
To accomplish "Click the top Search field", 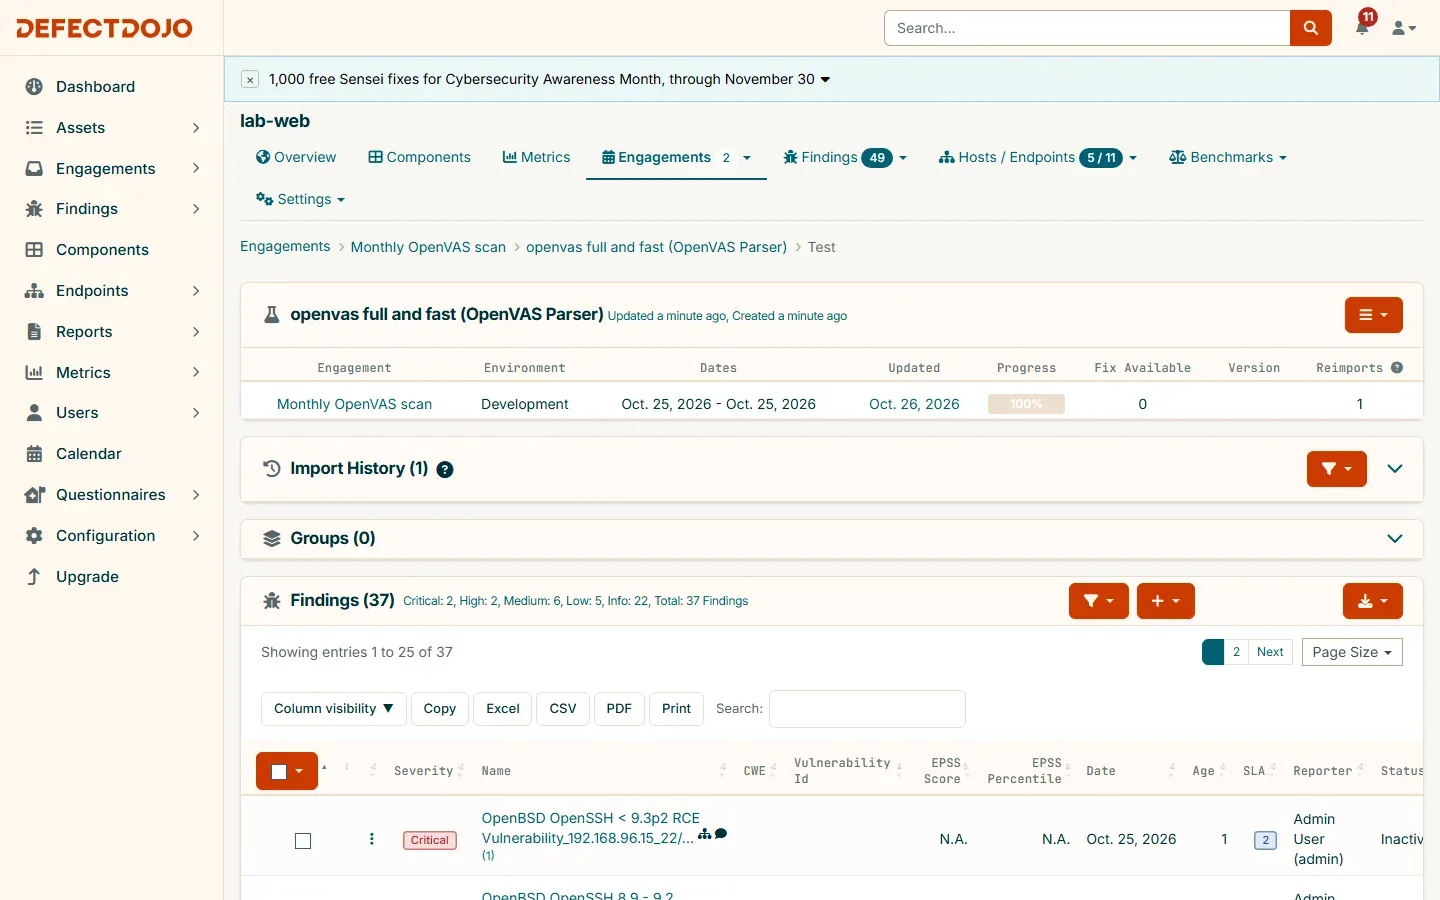I will (1087, 28).
